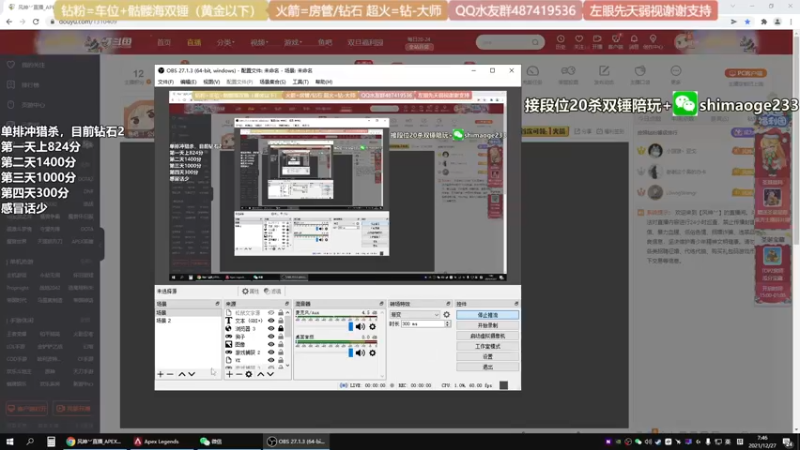Enable 工作室模式 studio mode
800x450 pixels.
488,346
